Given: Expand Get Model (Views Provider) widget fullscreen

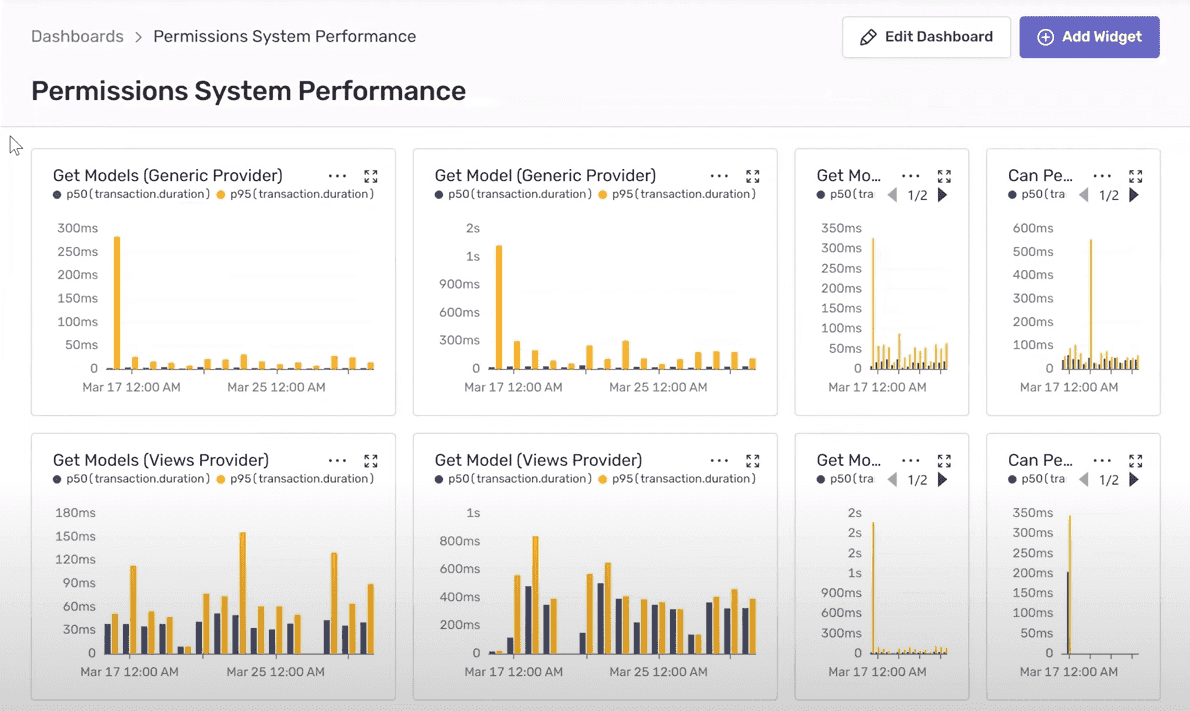Looking at the screenshot, I should [752, 461].
